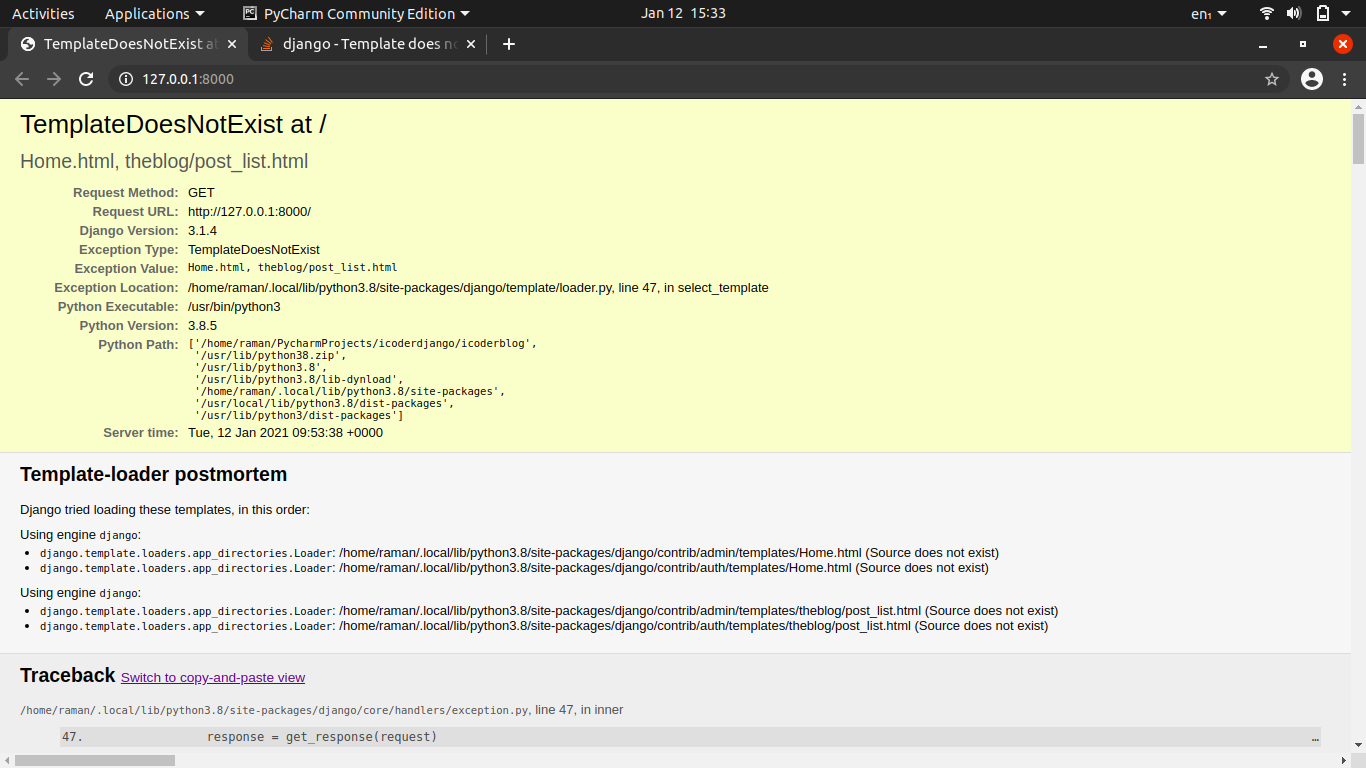Close the django Stack Overflow tab
This screenshot has width=1366, height=768.
[x=470, y=44]
